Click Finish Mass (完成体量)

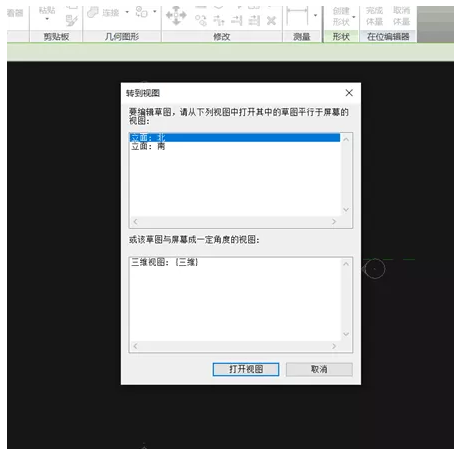pos(374,16)
